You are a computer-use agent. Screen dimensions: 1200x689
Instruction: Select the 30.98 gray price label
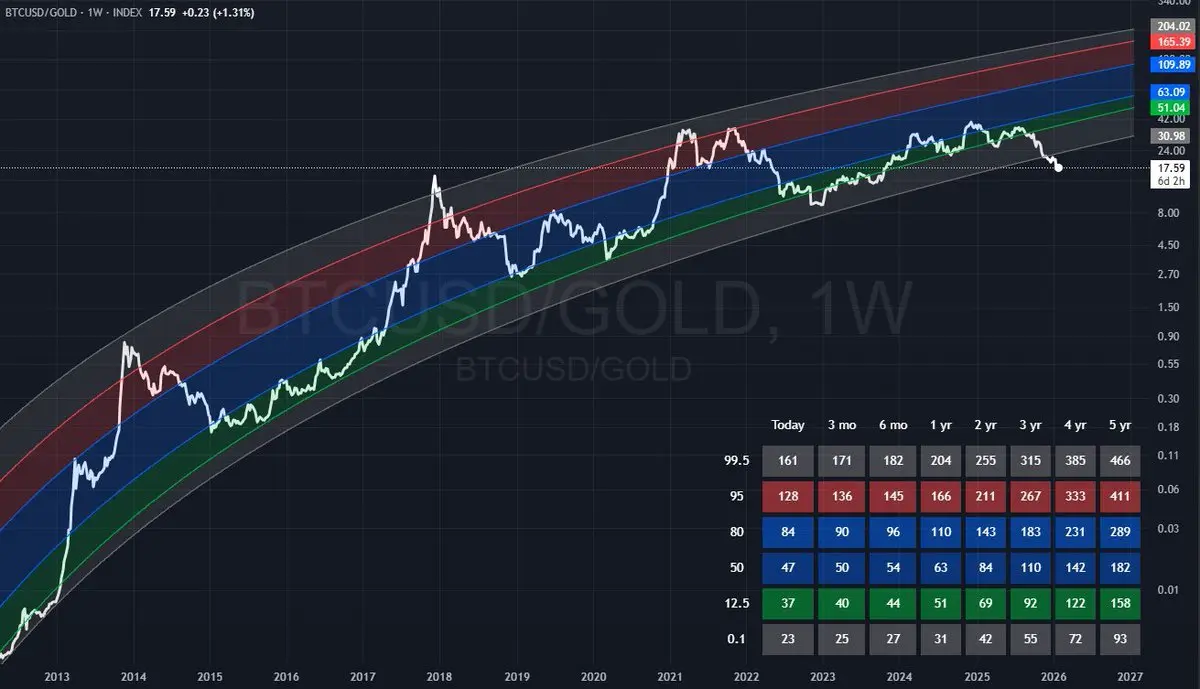1170,136
